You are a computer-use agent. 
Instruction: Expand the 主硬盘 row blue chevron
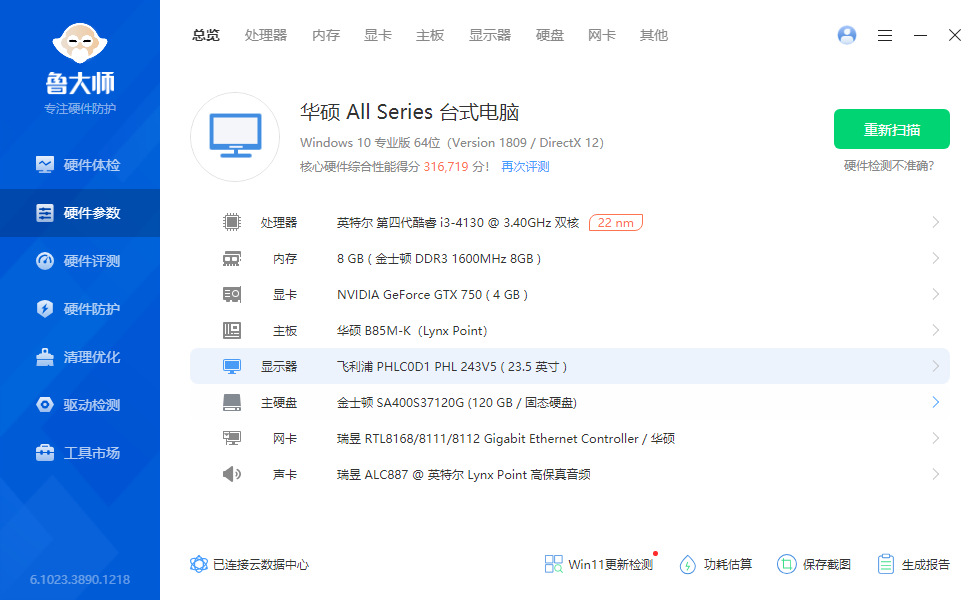coord(936,402)
